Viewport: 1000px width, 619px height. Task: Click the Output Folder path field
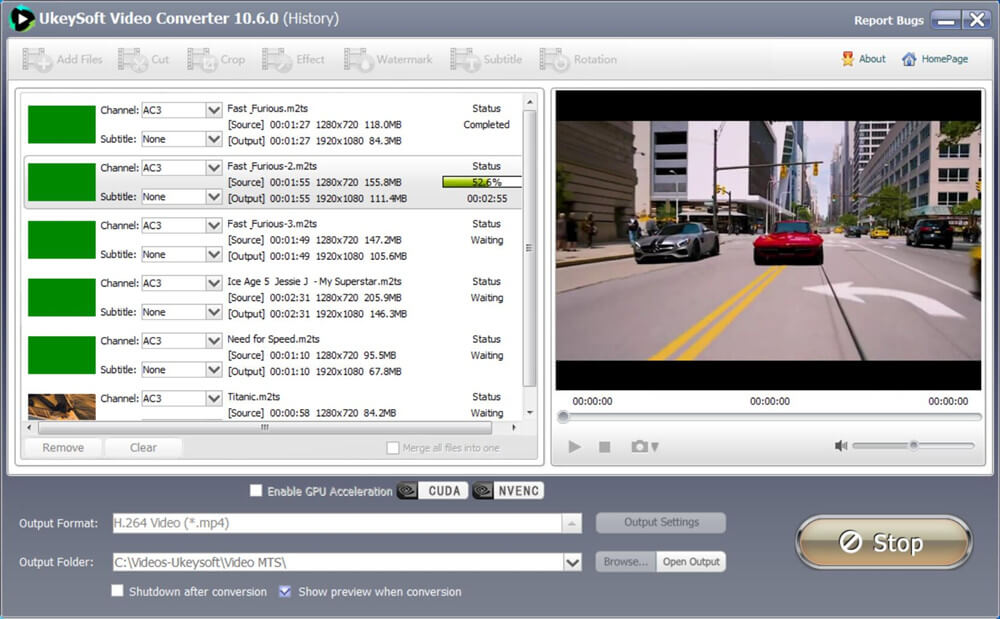338,562
